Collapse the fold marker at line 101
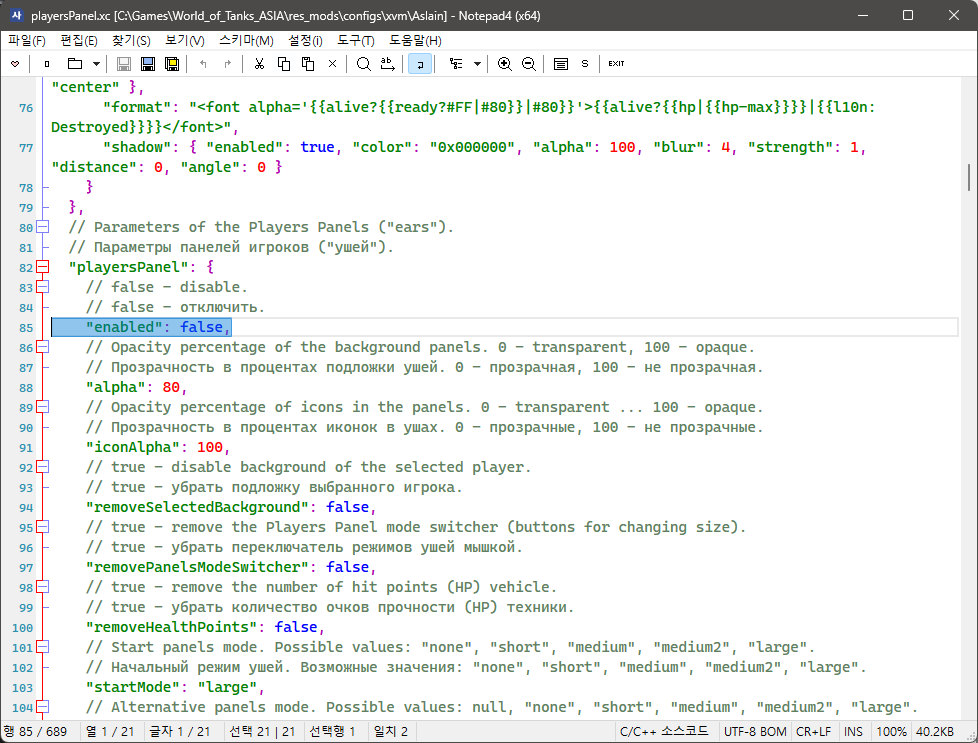 42,647
